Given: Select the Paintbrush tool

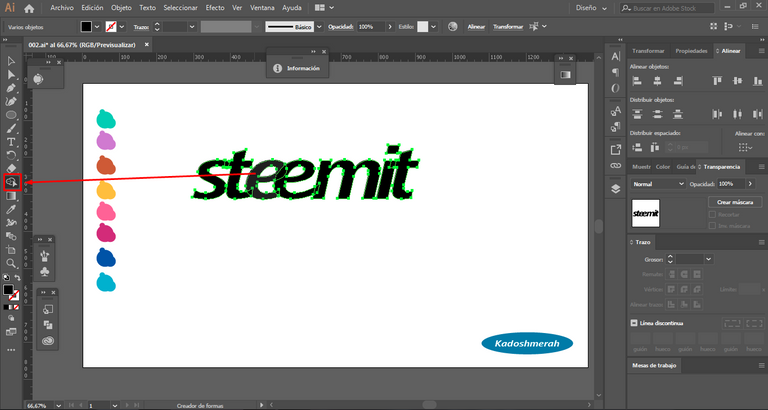Looking at the screenshot, I should 11,128.
